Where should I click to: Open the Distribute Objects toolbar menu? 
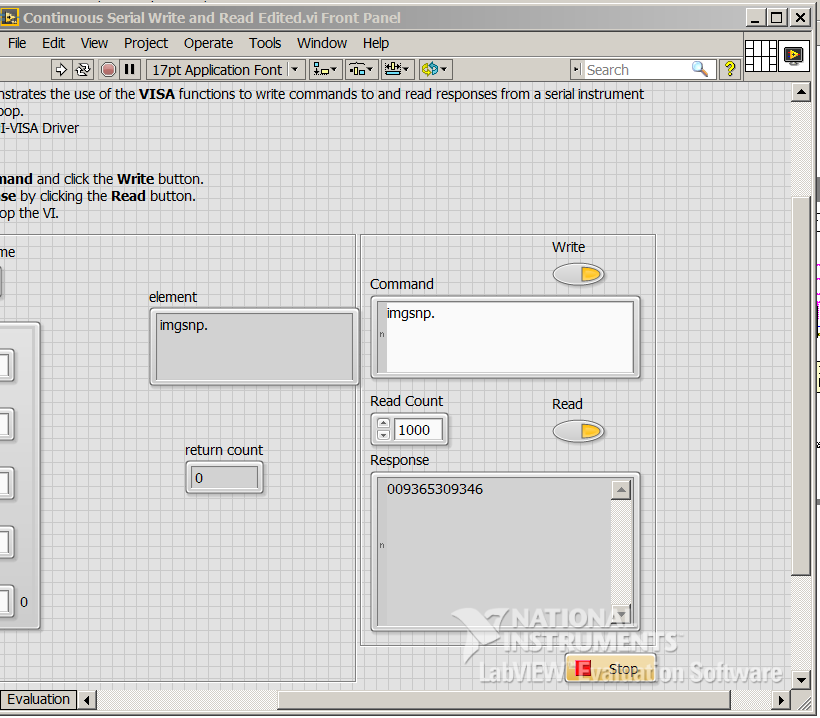pos(361,70)
